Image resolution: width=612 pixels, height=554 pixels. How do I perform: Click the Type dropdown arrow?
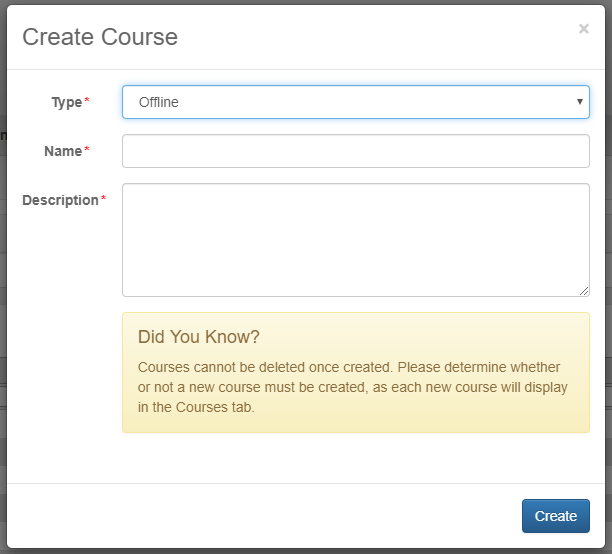(x=580, y=102)
